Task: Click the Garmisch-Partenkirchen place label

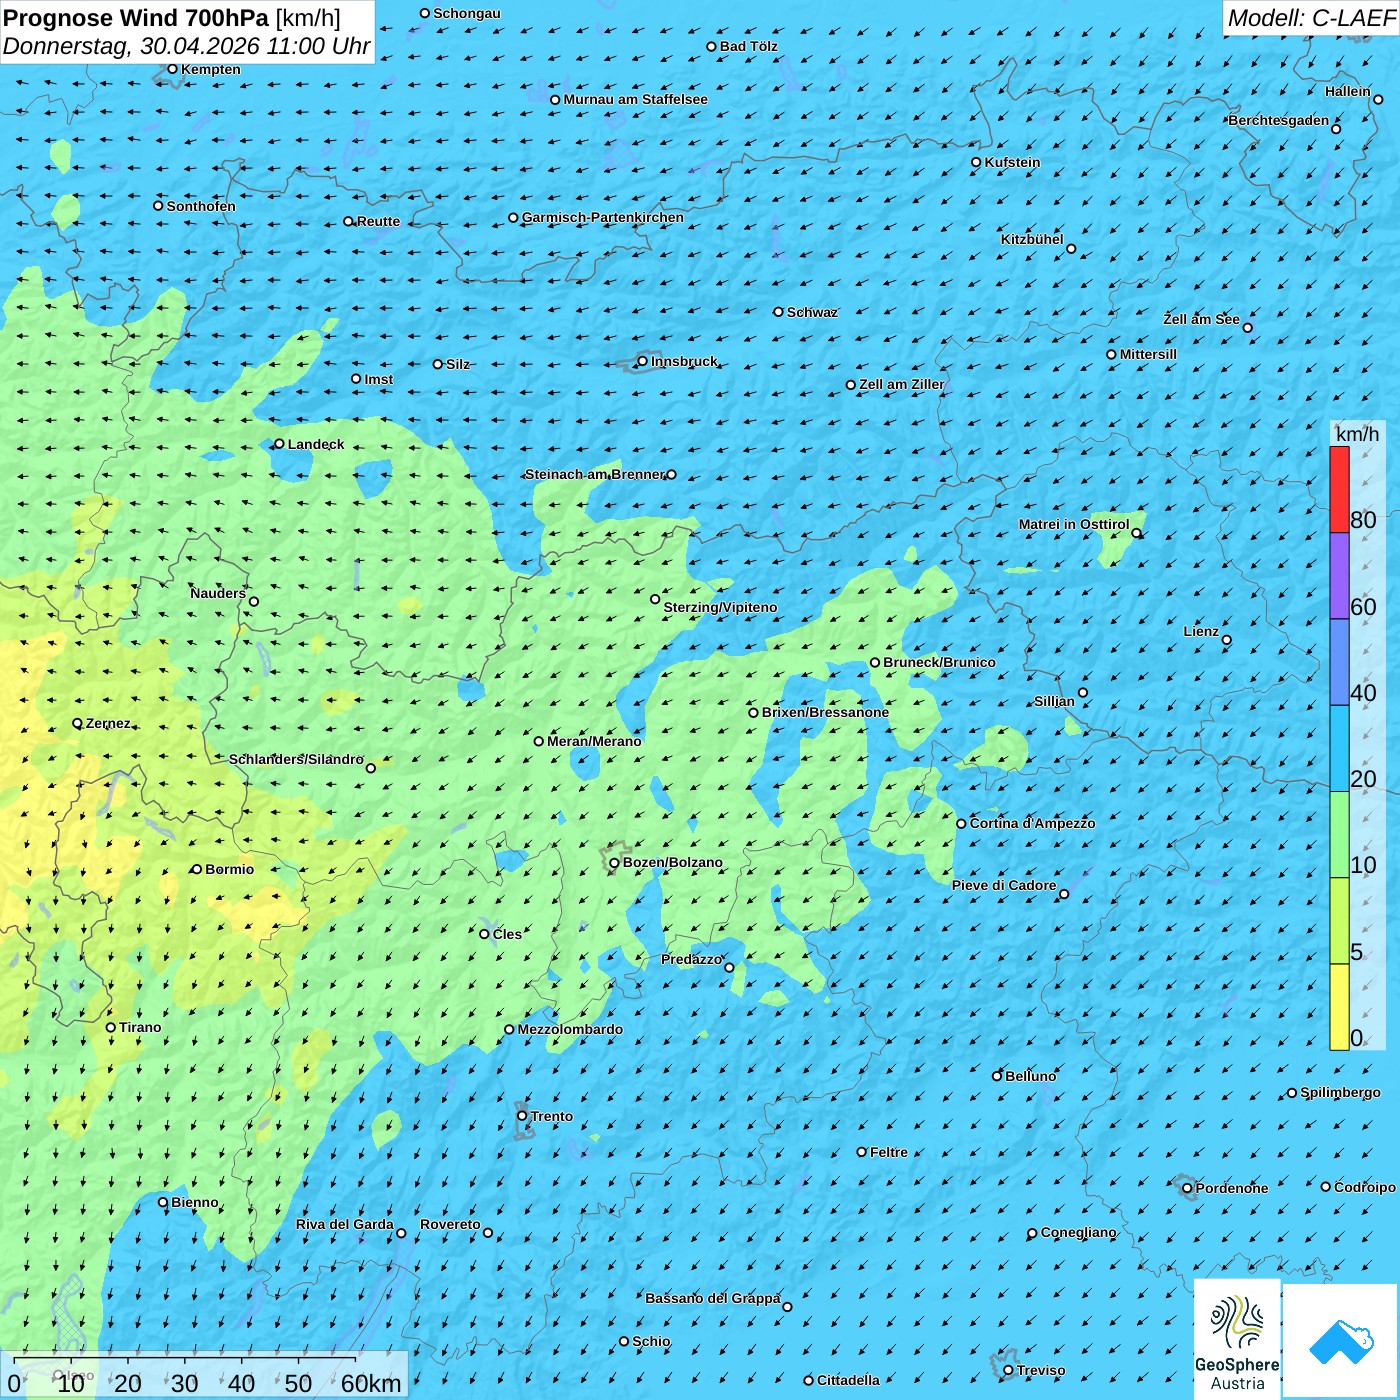Action: (602, 217)
